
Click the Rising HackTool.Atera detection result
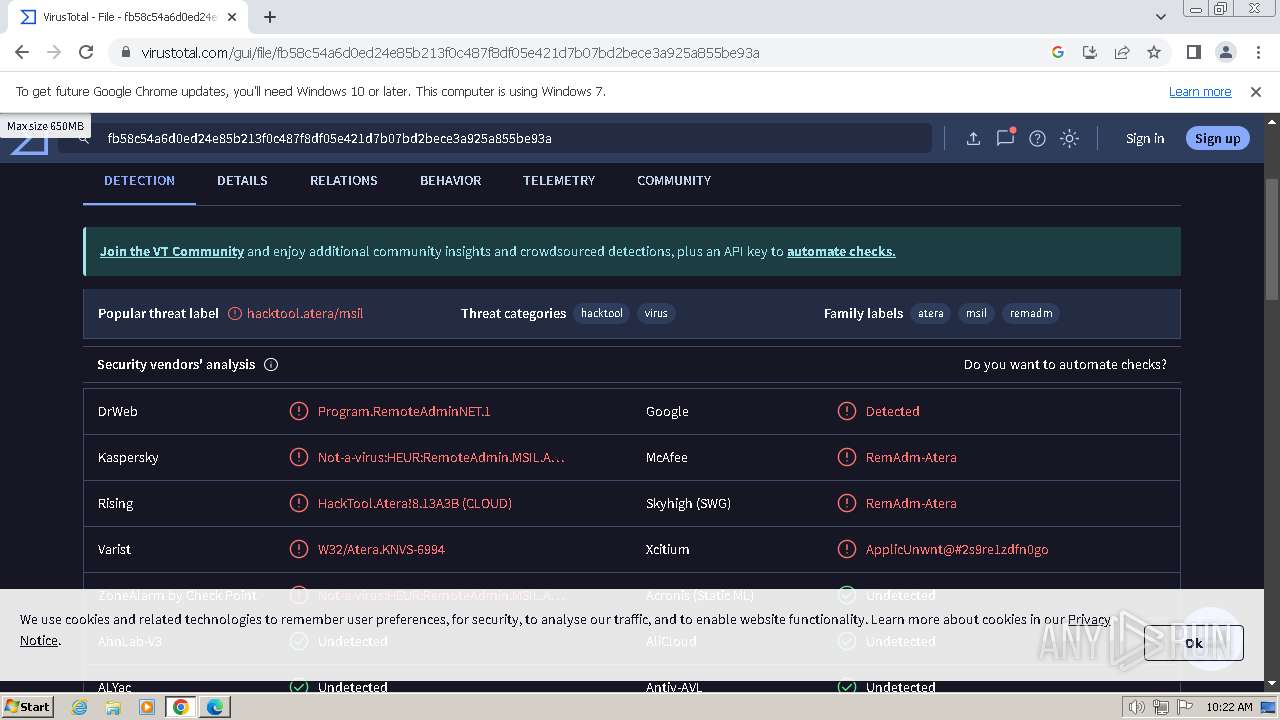click(x=414, y=504)
